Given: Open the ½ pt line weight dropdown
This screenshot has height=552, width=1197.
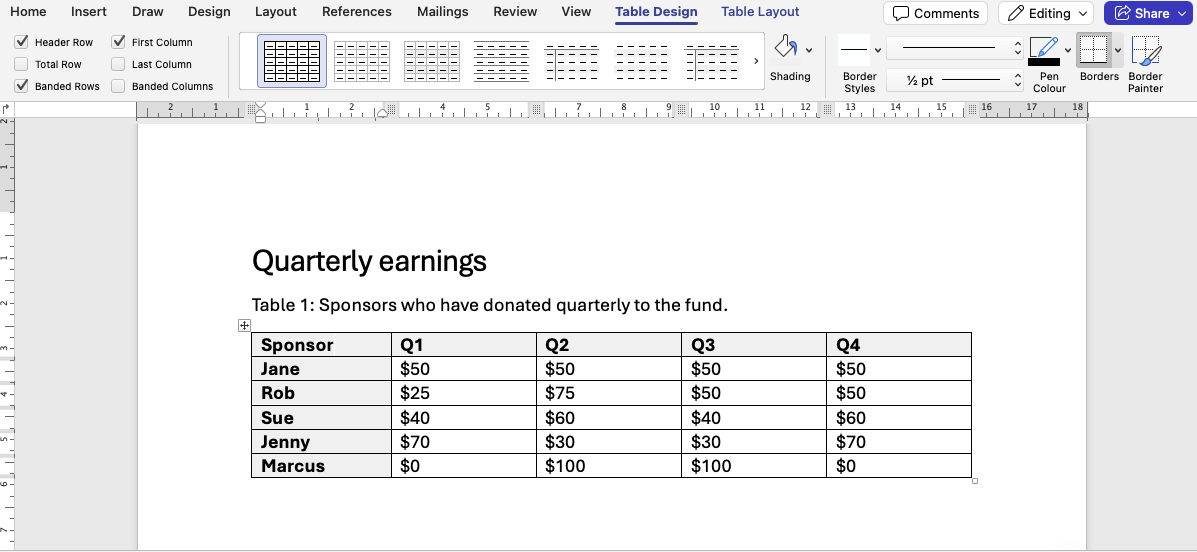Looking at the screenshot, I should point(954,80).
